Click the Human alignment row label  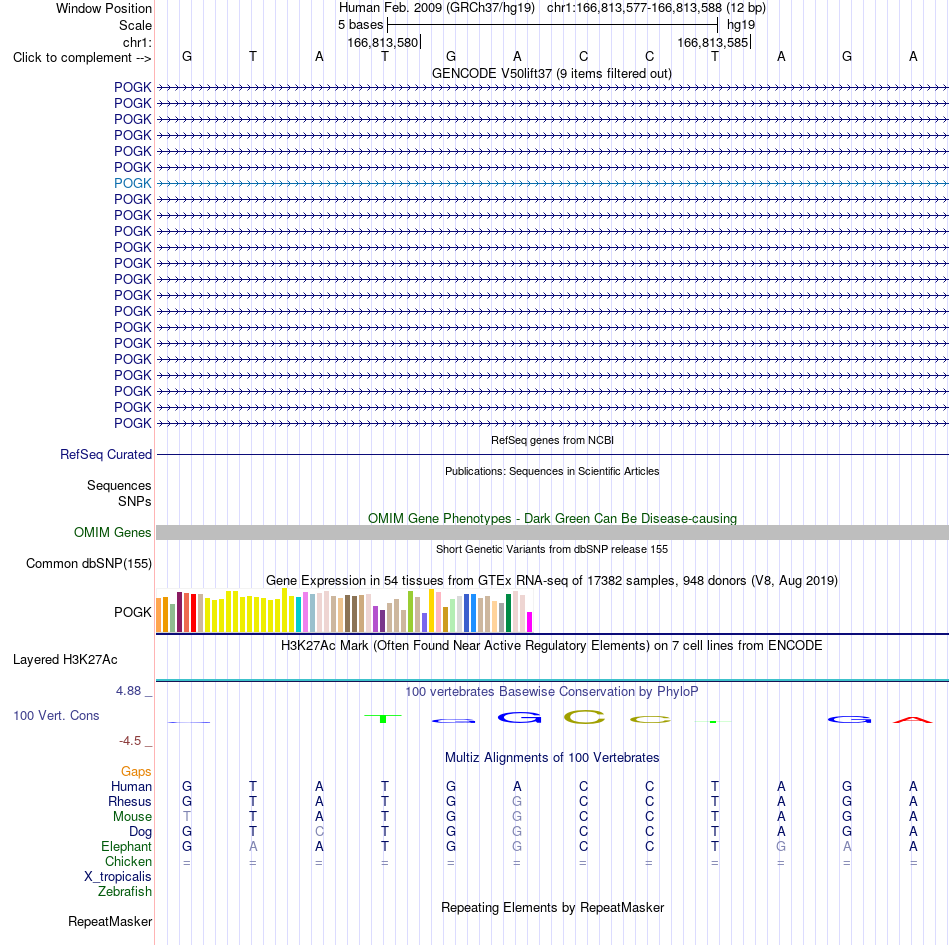131,786
